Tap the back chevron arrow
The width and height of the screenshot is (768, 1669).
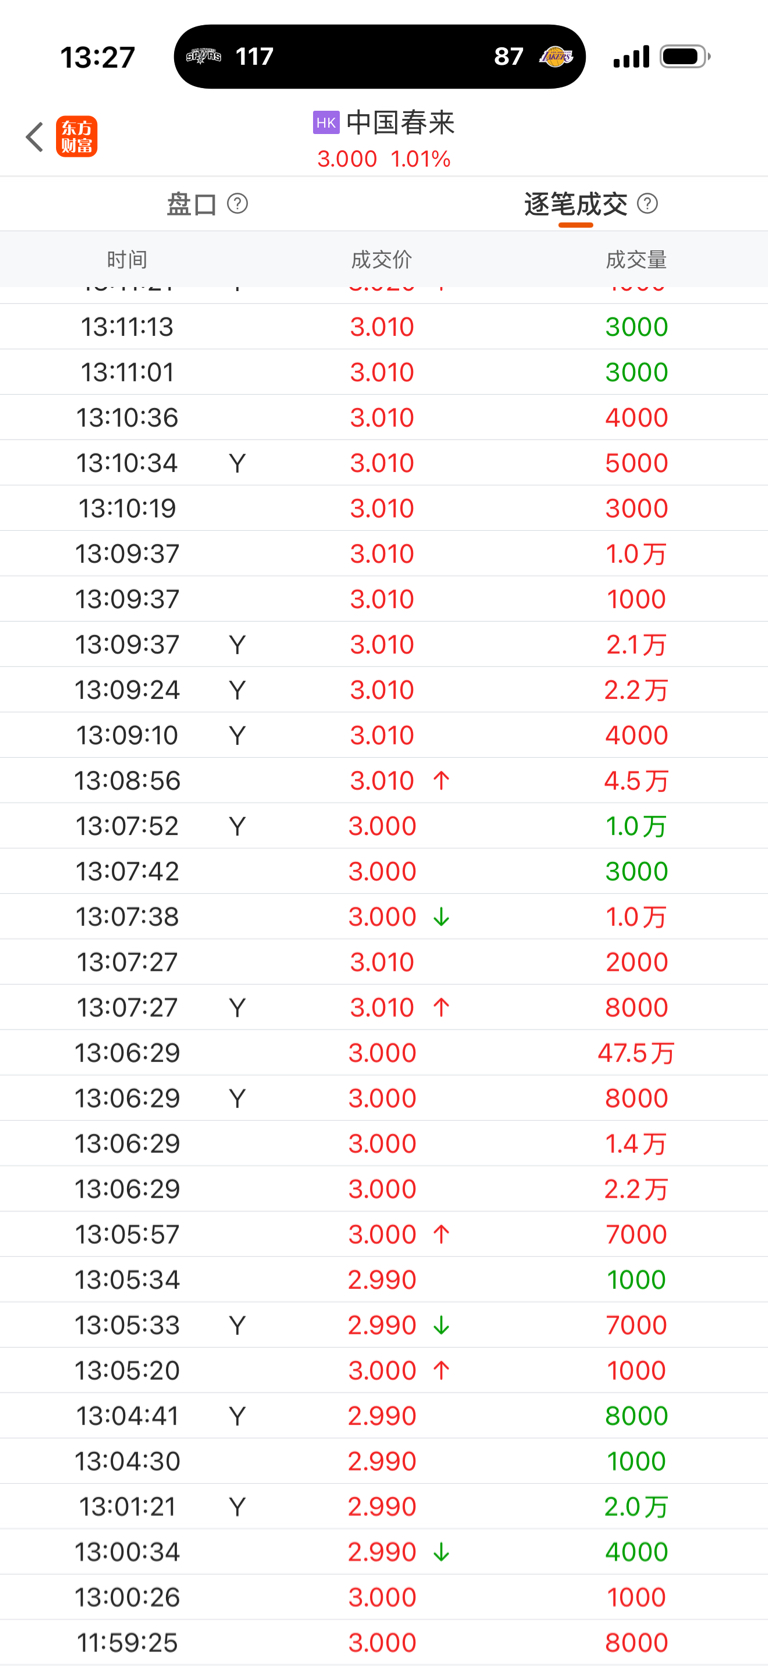pyautogui.click(x=35, y=137)
